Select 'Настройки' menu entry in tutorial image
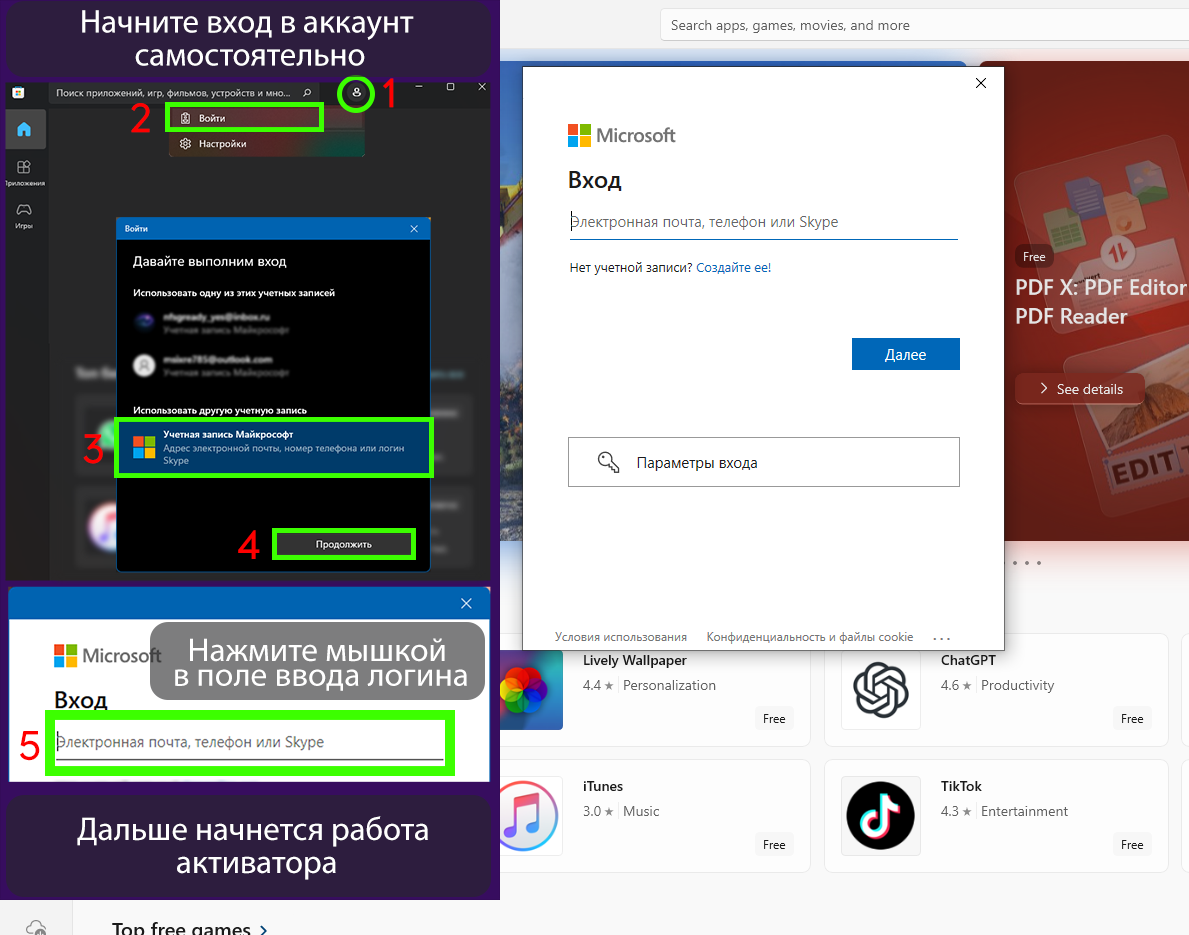Image resolution: width=1189 pixels, height=935 pixels. point(265,143)
